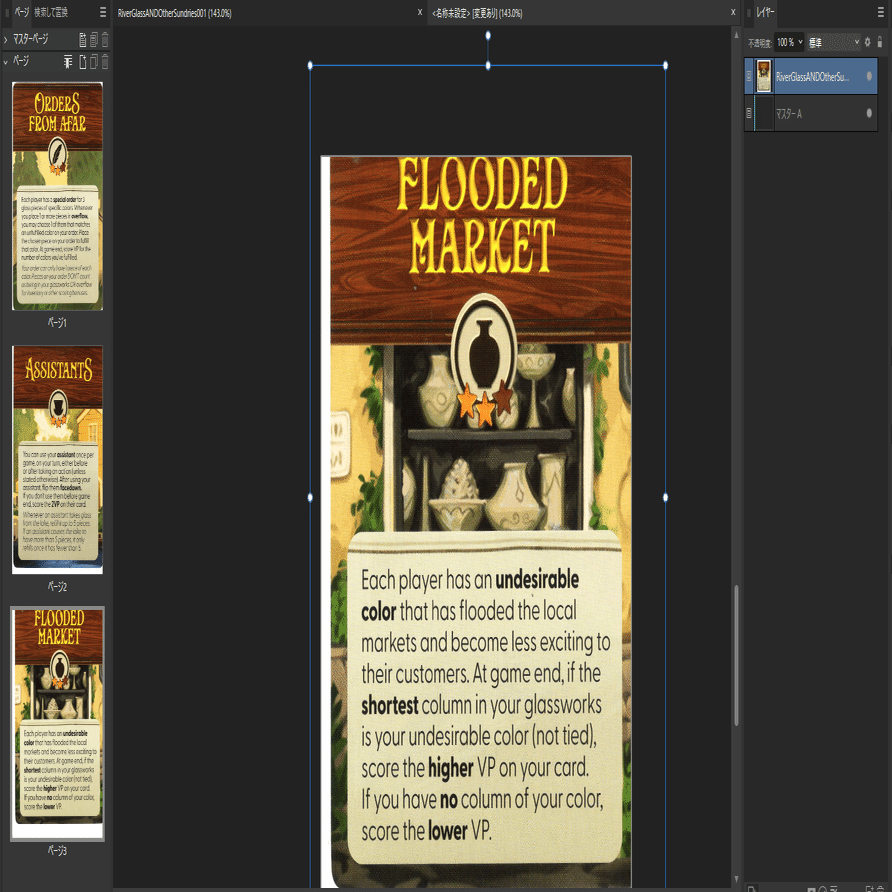The image size is (892, 892).
Task: Open the Pages panel hamburger menu
Action: (103, 12)
